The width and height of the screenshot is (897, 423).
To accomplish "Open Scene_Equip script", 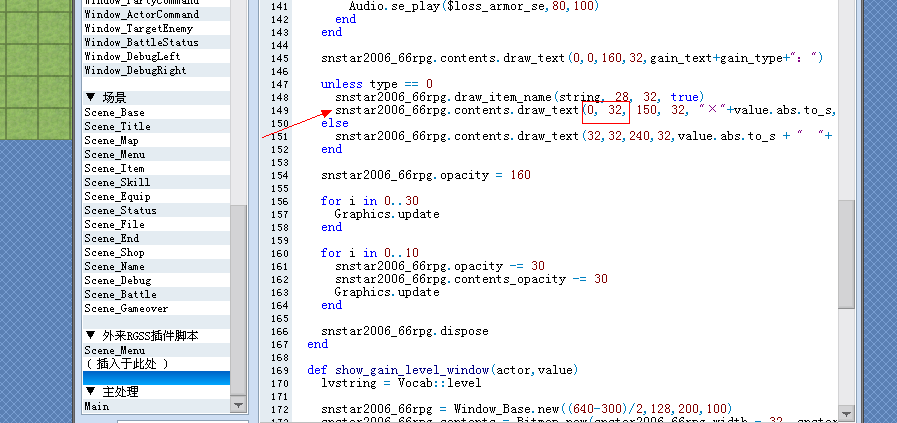I will click(x=156, y=196).
